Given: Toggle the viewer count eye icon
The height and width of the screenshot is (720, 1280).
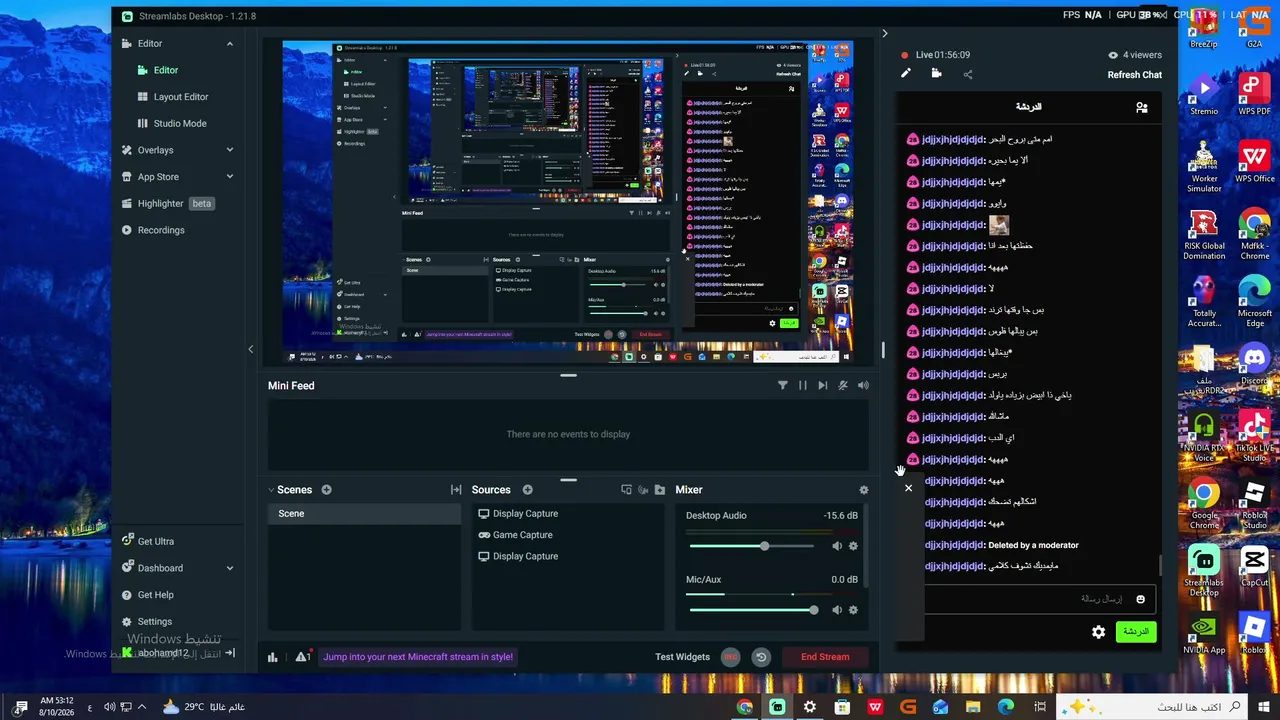Looking at the screenshot, I should pos(1113,55).
